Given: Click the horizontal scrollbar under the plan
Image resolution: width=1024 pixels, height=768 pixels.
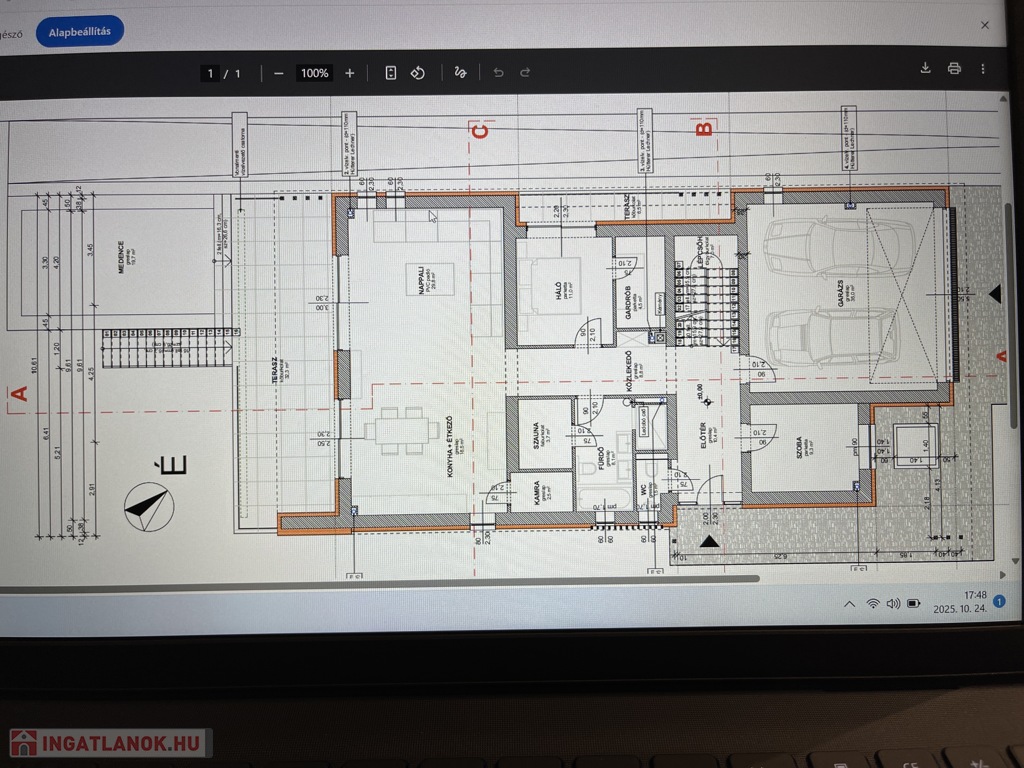Looking at the screenshot, I should pos(400,580).
